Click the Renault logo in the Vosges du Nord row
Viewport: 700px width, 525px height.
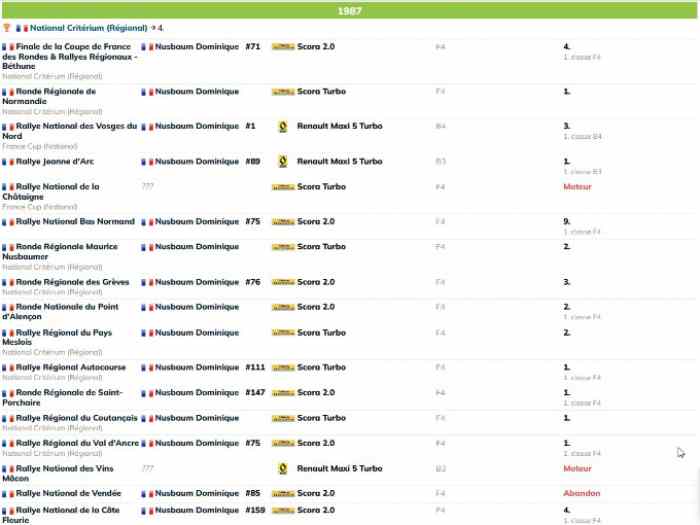[x=283, y=127]
